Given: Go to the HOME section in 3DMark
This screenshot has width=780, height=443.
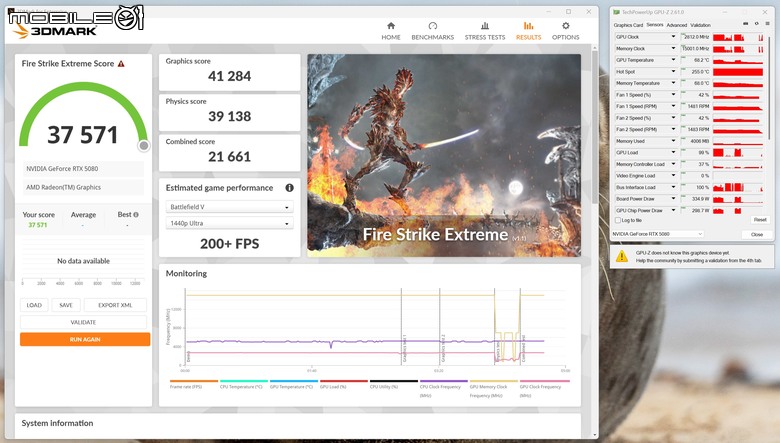Looking at the screenshot, I should click(x=390, y=31).
